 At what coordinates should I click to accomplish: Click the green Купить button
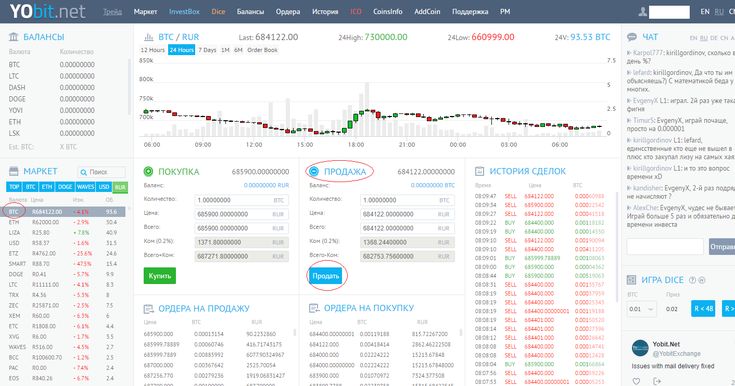coord(160,276)
